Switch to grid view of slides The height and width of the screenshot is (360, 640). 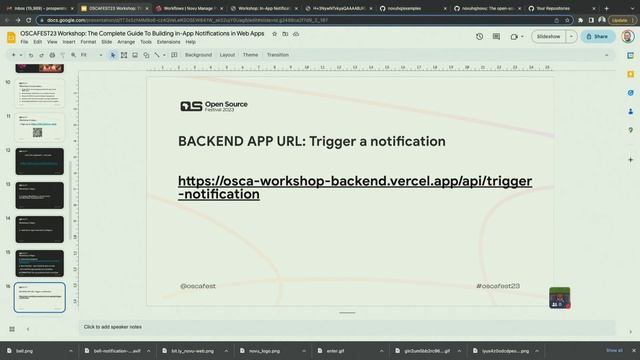tap(12, 329)
